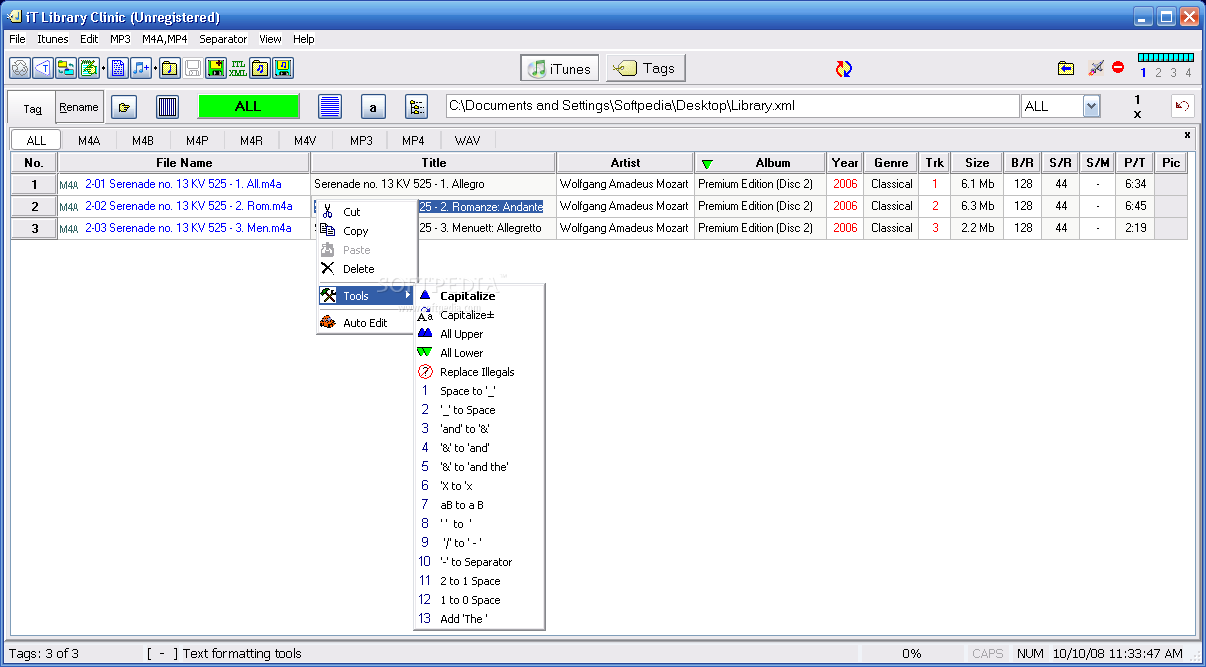Viewport: 1206px width, 667px height.
Task: Open Tools submenu in context menu
Action: [365, 296]
